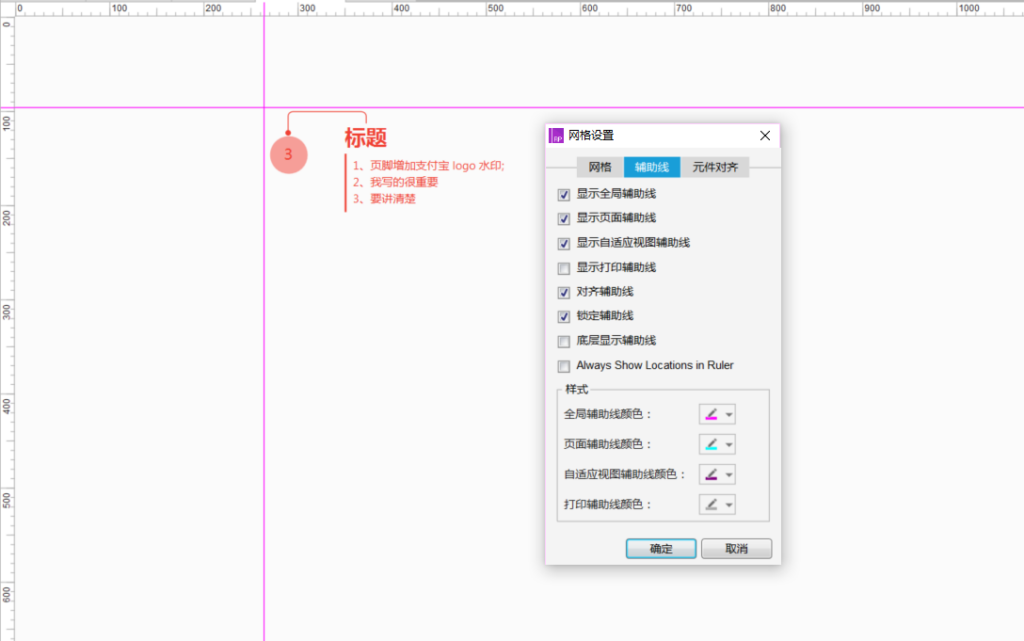1024x641 pixels.
Task: Click the 样式 group label
Action: tap(577, 390)
